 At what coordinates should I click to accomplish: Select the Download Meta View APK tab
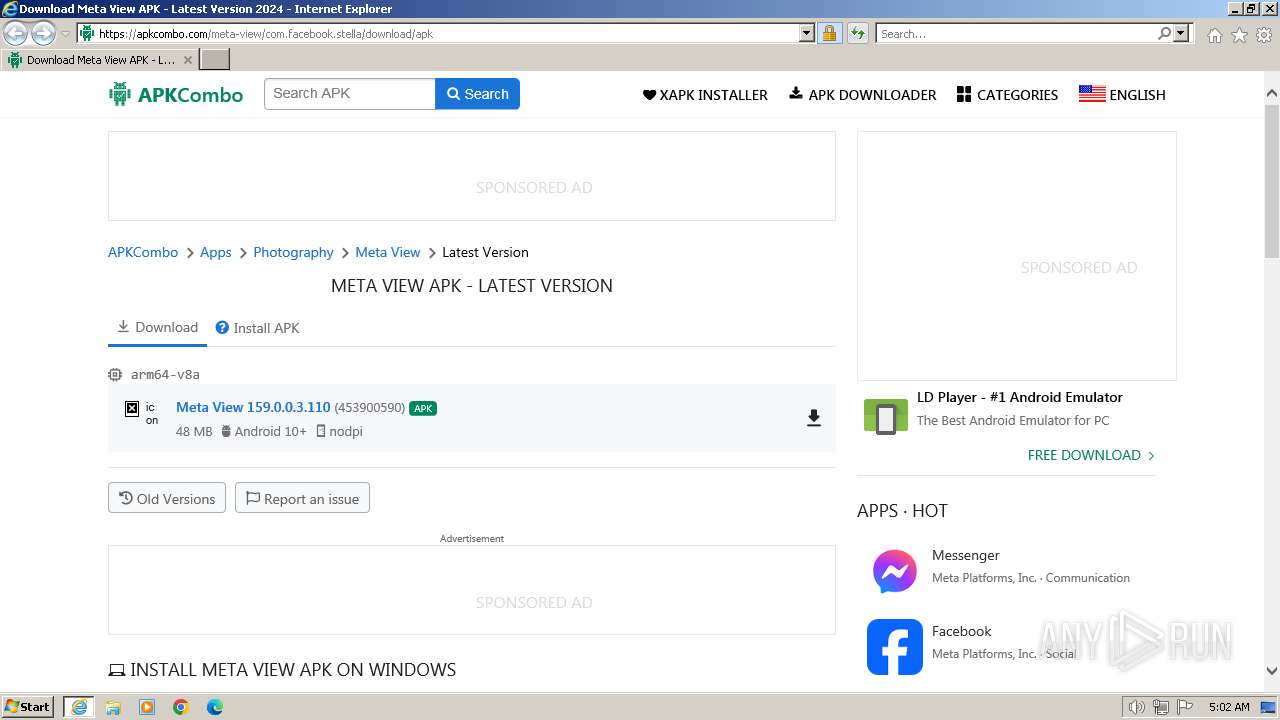100,60
